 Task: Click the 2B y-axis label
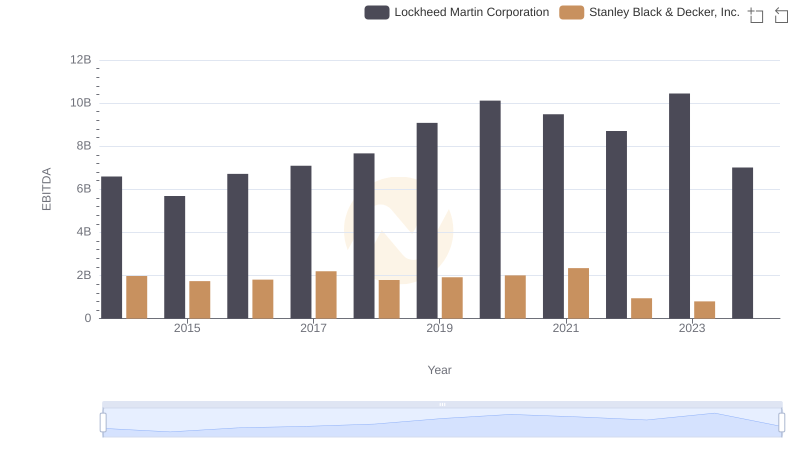tap(84, 275)
